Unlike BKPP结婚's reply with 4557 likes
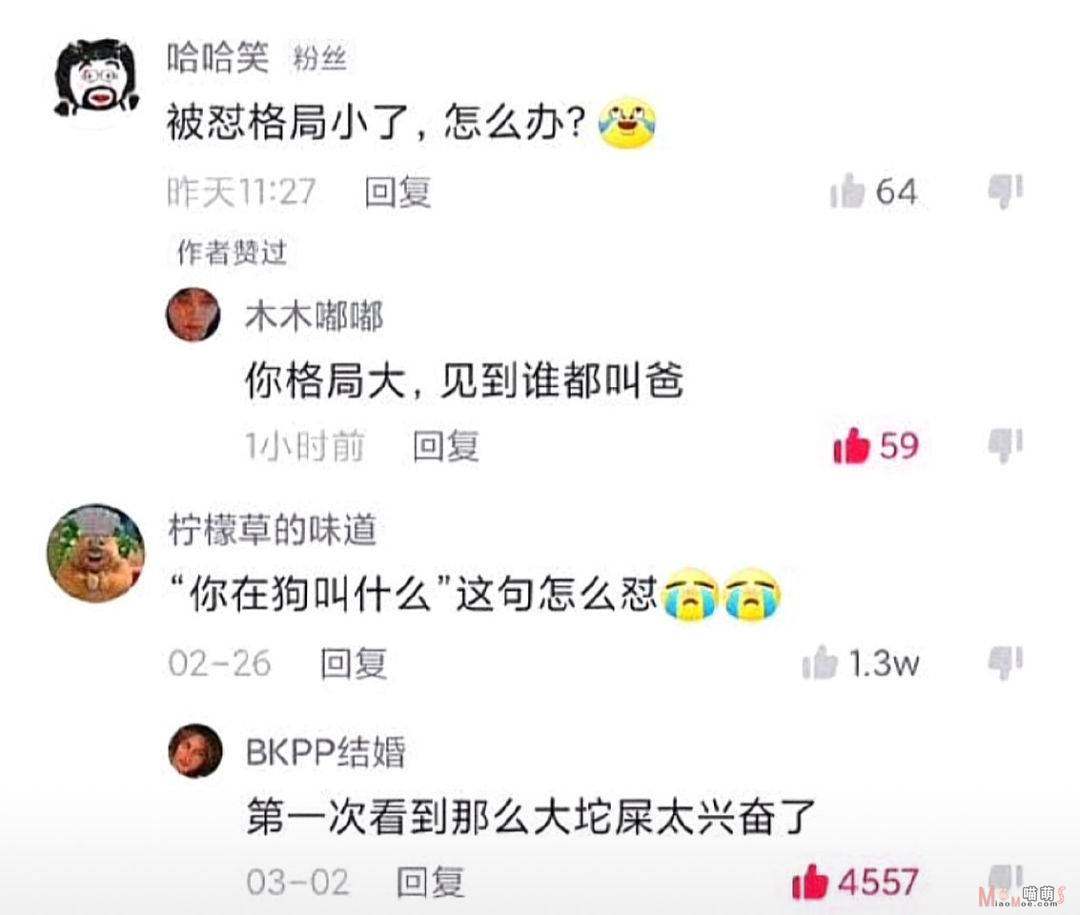This screenshot has width=1080, height=915. 810,882
